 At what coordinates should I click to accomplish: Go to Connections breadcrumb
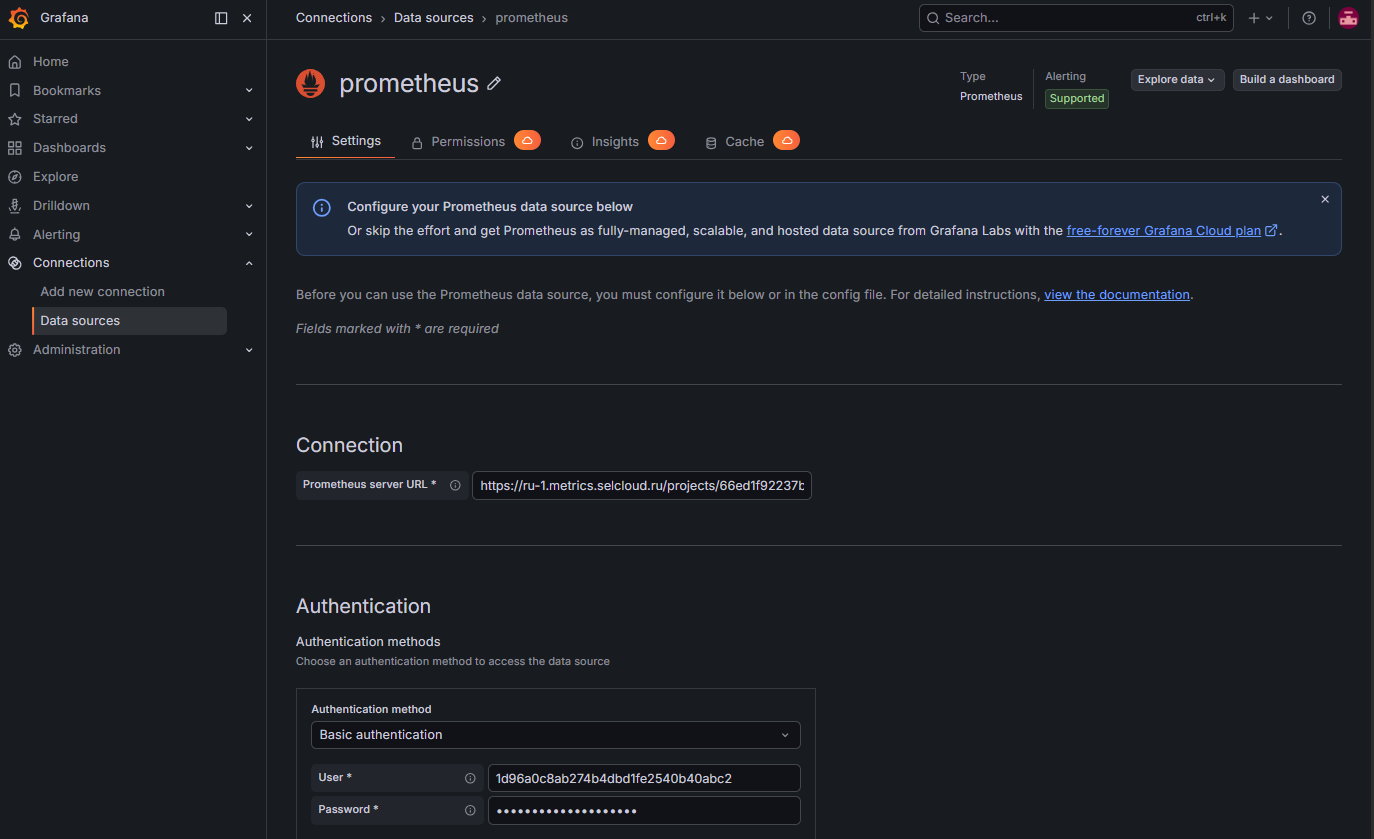click(x=334, y=18)
